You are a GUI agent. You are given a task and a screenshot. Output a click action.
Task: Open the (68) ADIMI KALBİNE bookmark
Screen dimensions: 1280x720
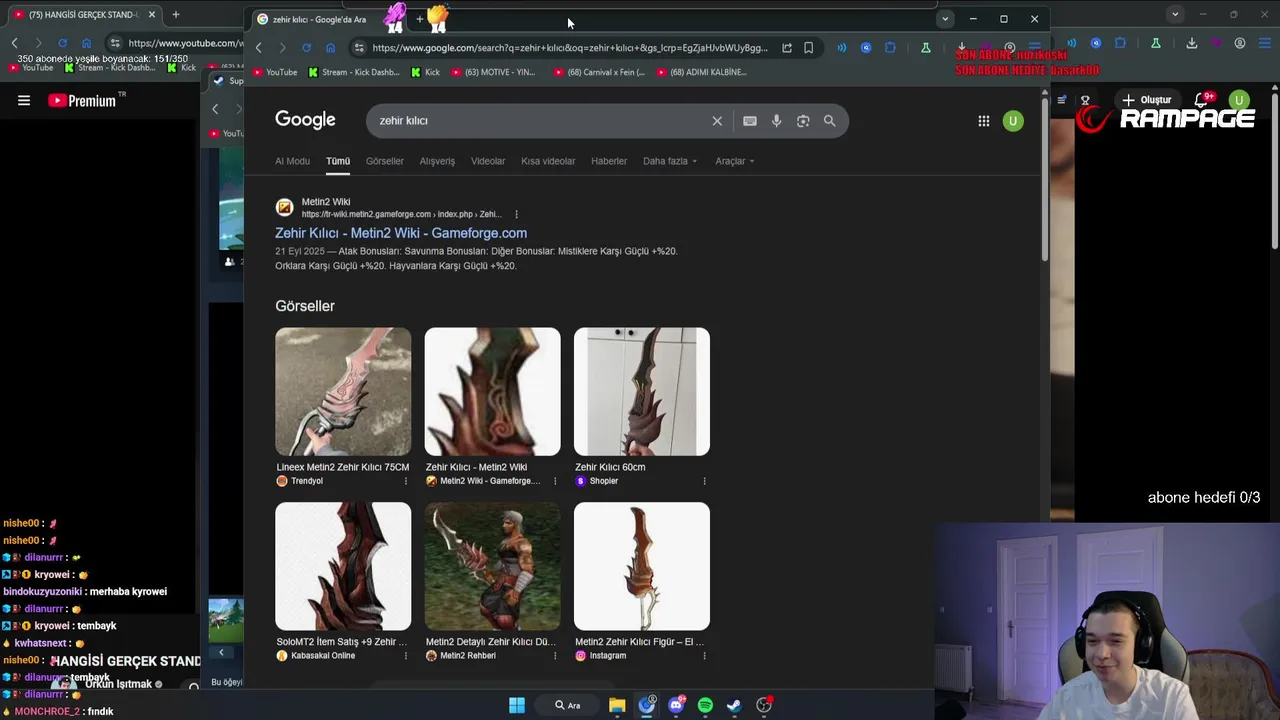[x=702, y=72]
